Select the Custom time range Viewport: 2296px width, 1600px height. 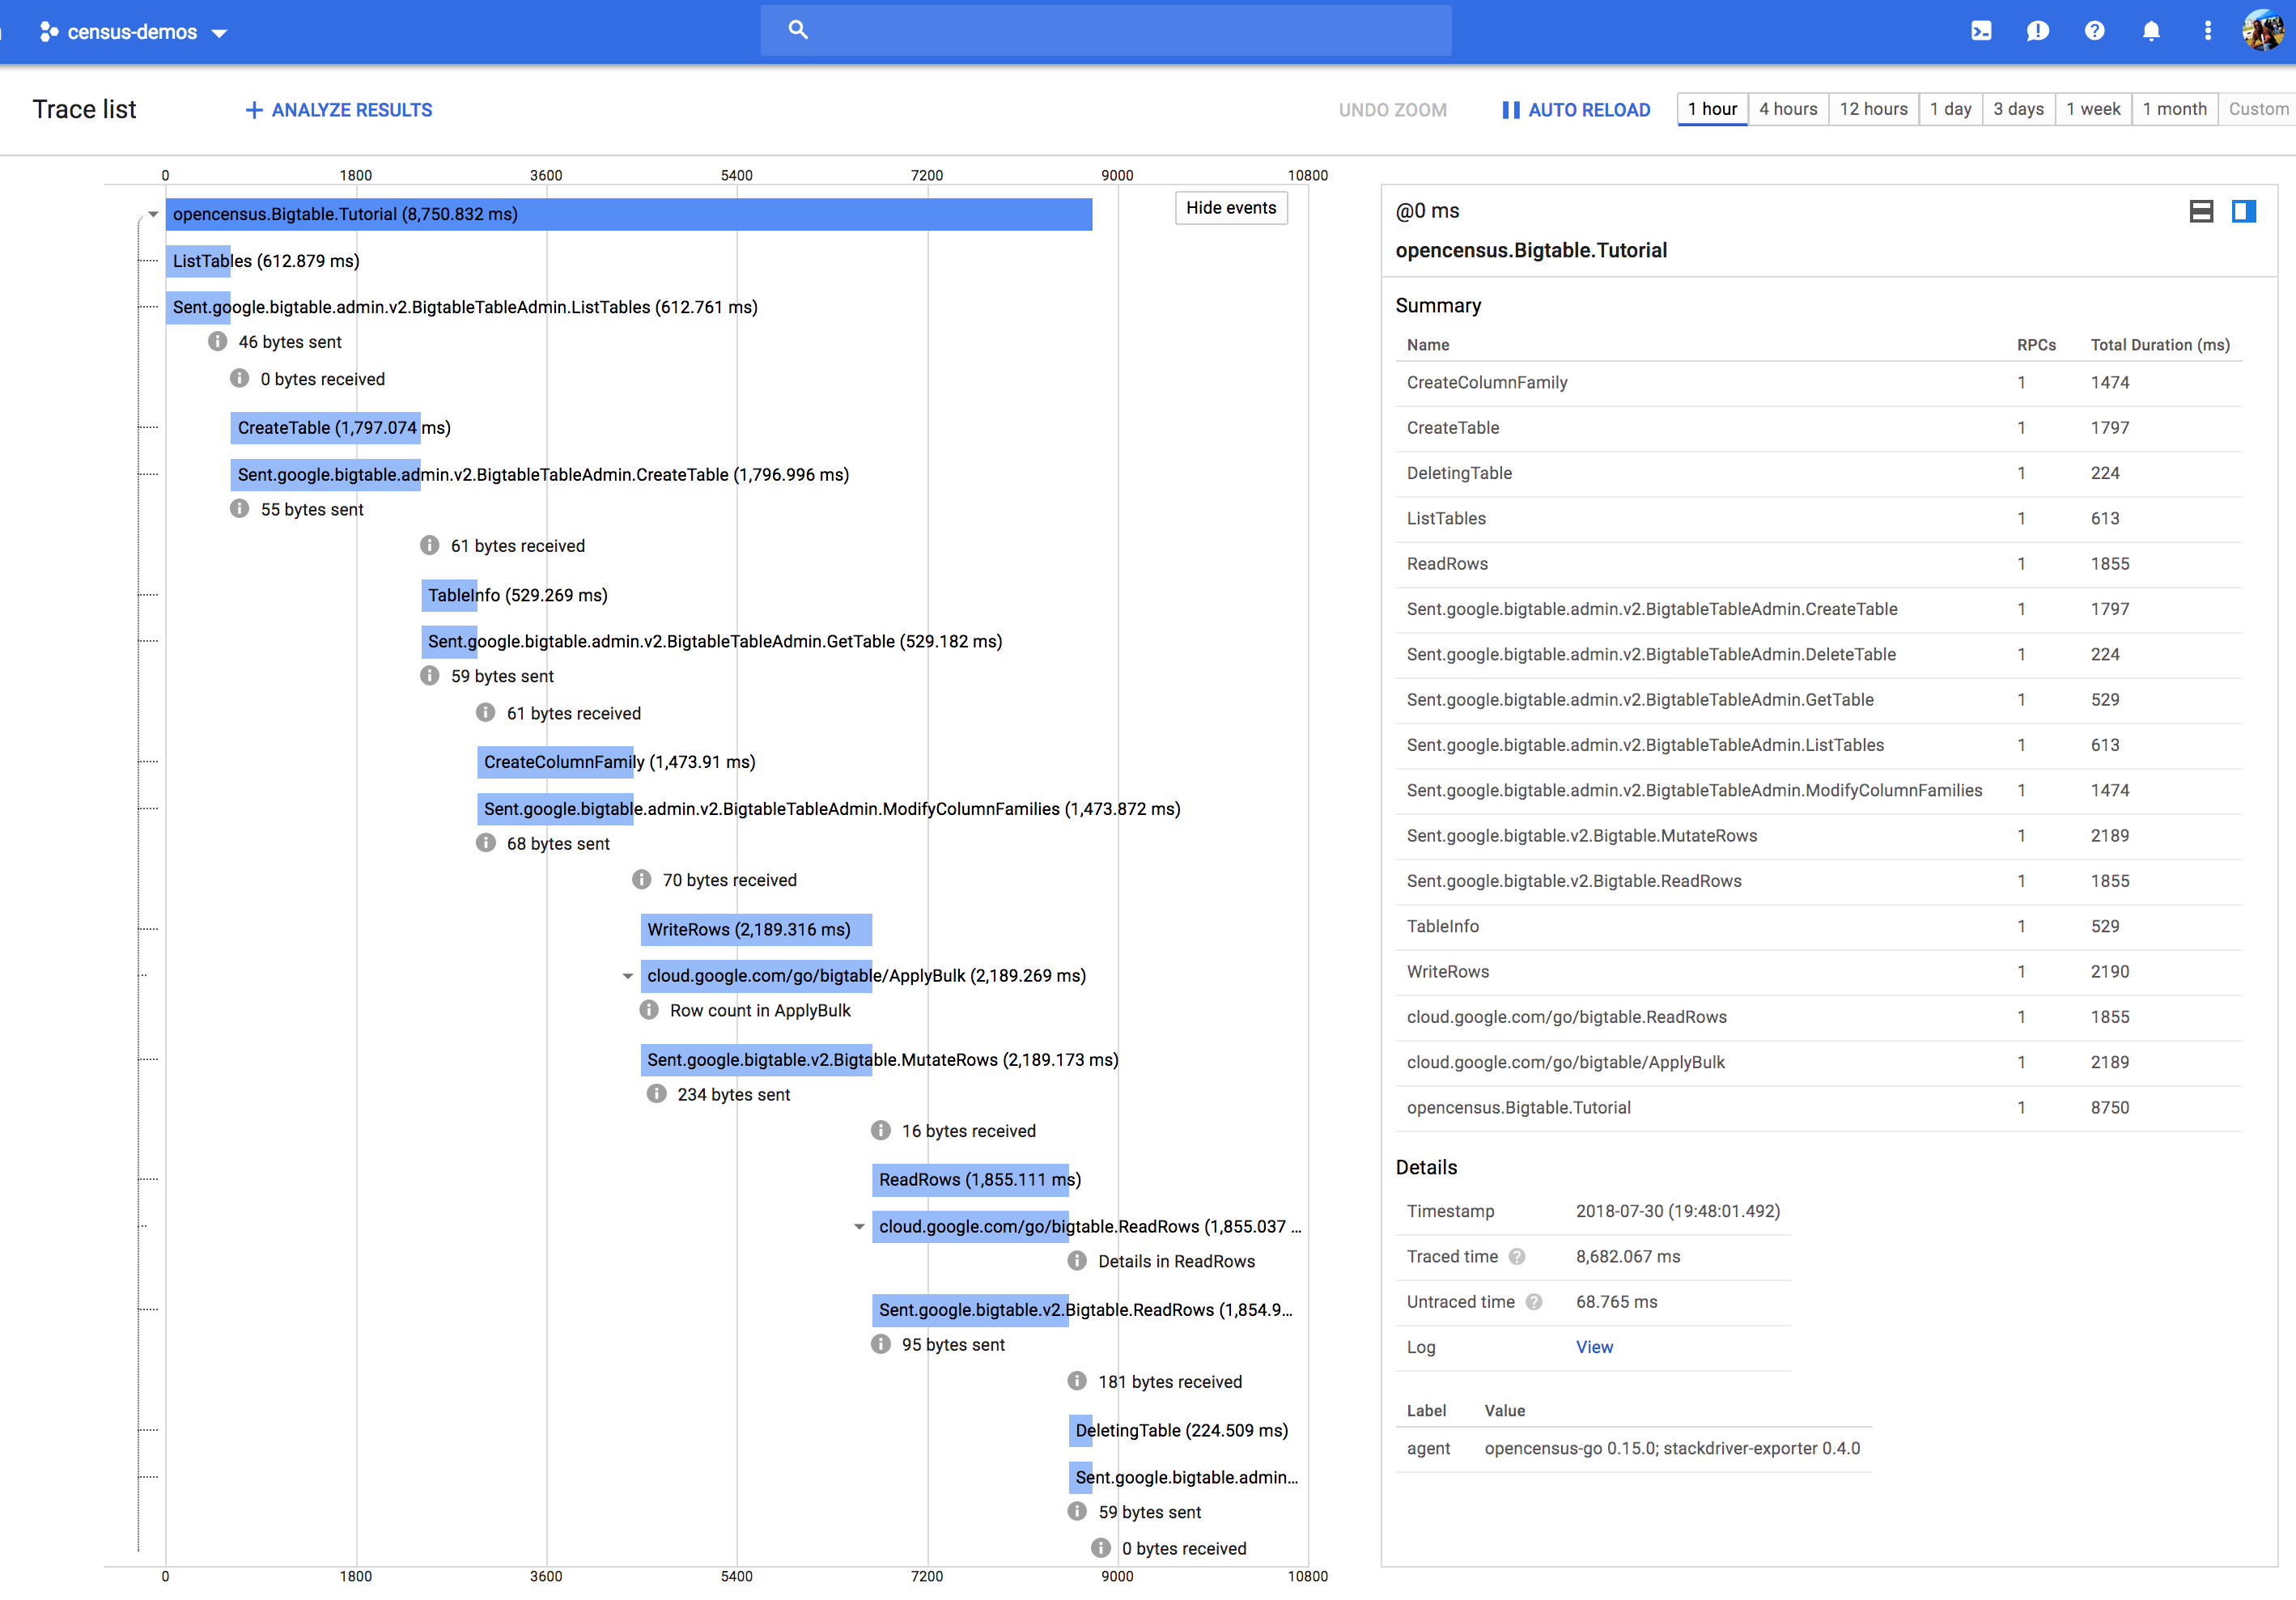tap(2257, 109)
